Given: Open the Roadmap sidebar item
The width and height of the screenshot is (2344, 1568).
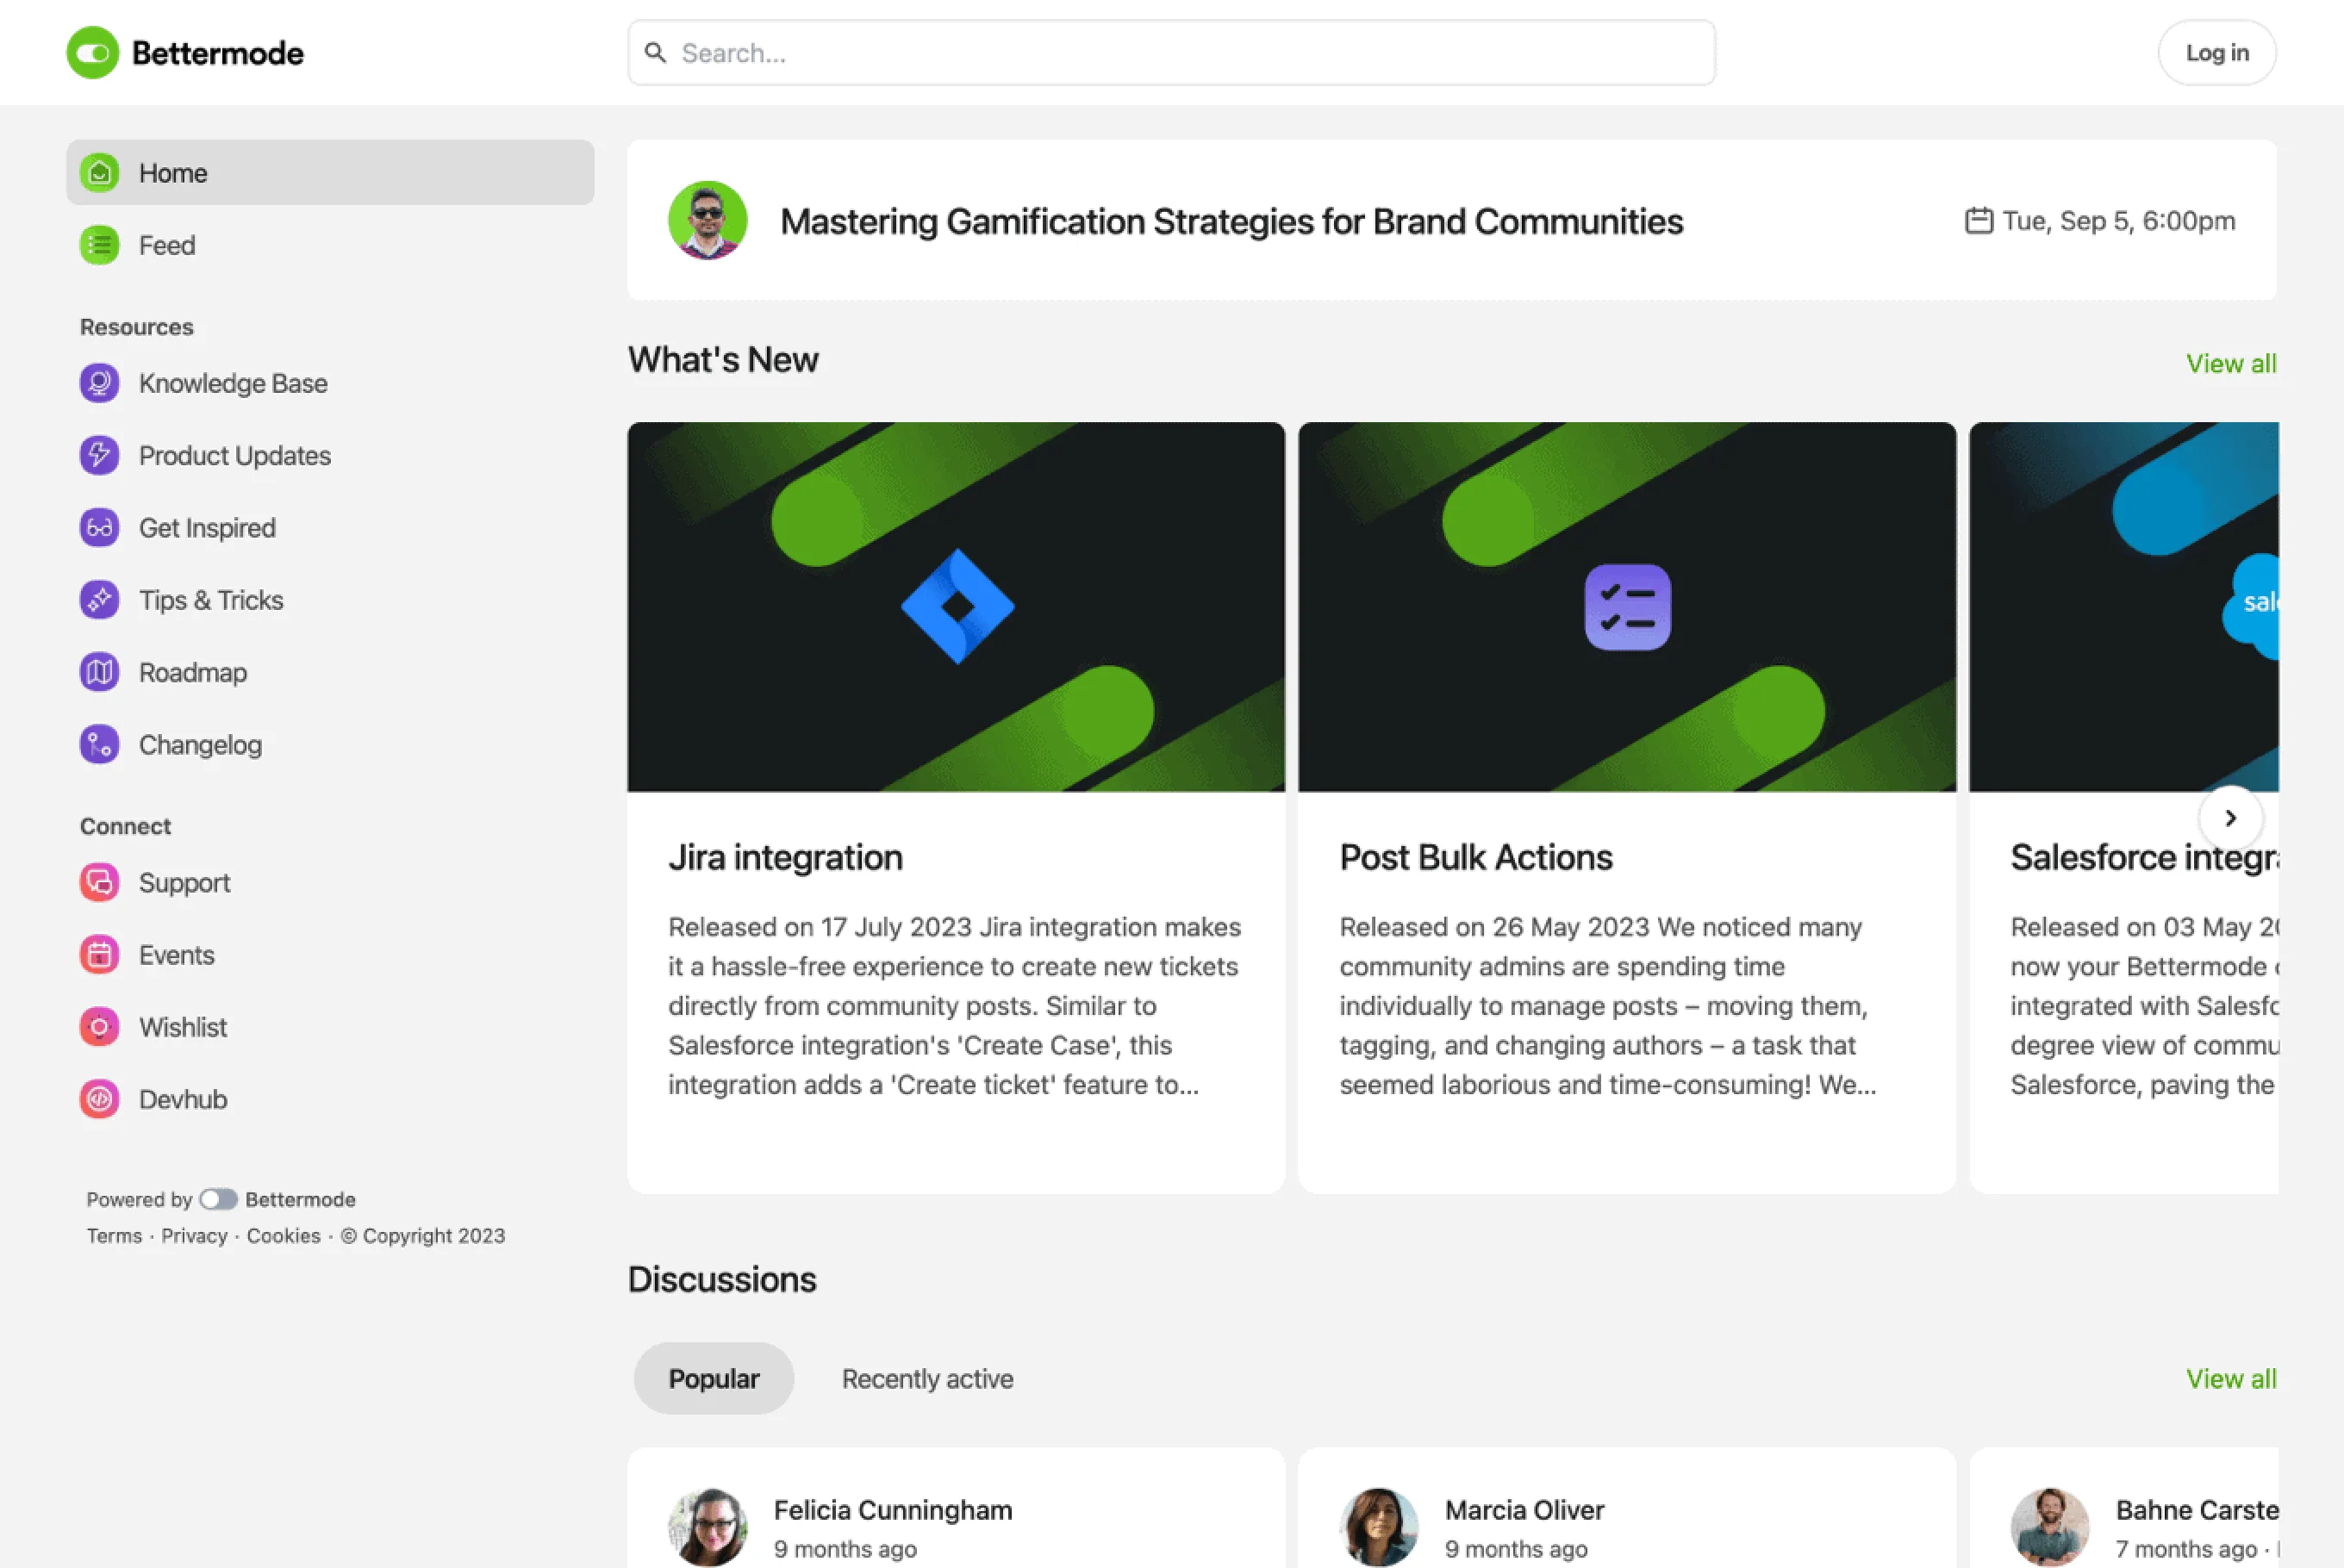Looking at the screenshot, I should coord(330,672).
